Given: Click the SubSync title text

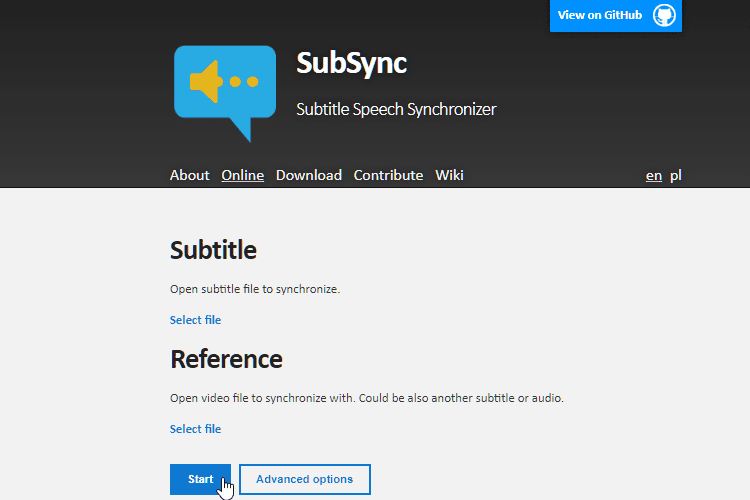Looking at the screenshot, I should pos(352,64).
